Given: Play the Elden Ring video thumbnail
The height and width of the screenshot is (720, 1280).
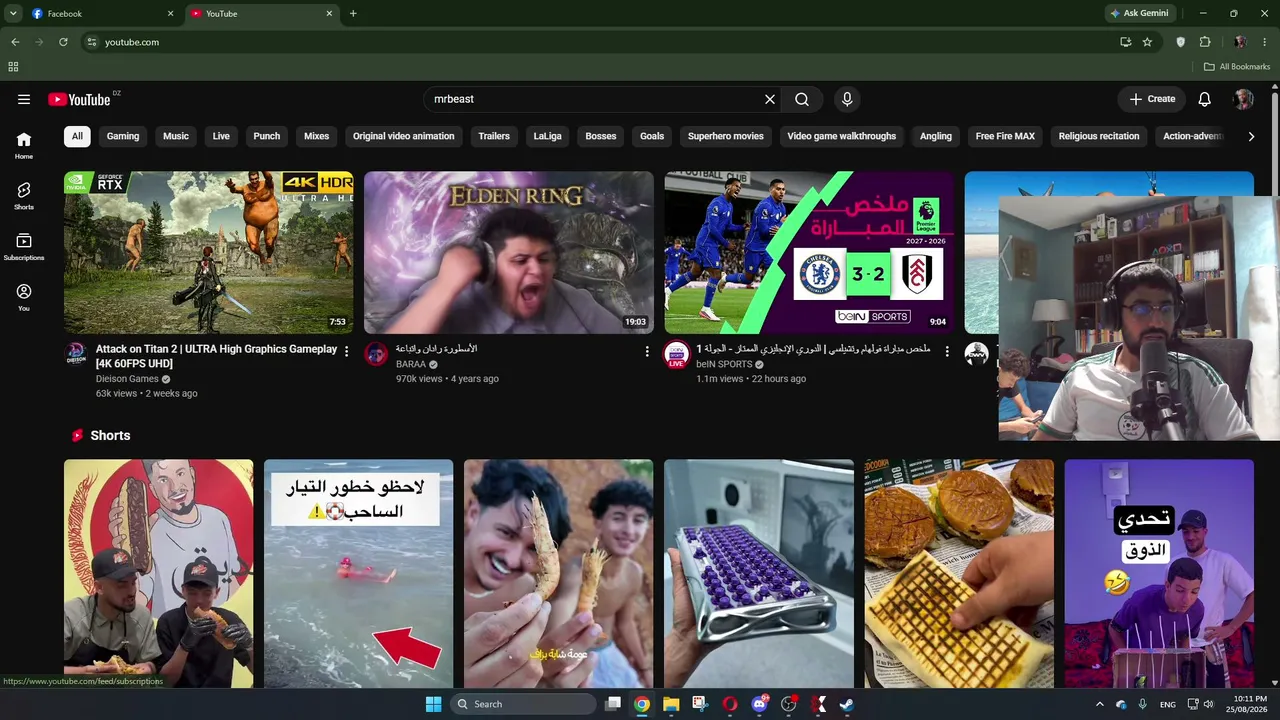Looking at the screenshot, I should pyautogui.click(x=509, y=252).
